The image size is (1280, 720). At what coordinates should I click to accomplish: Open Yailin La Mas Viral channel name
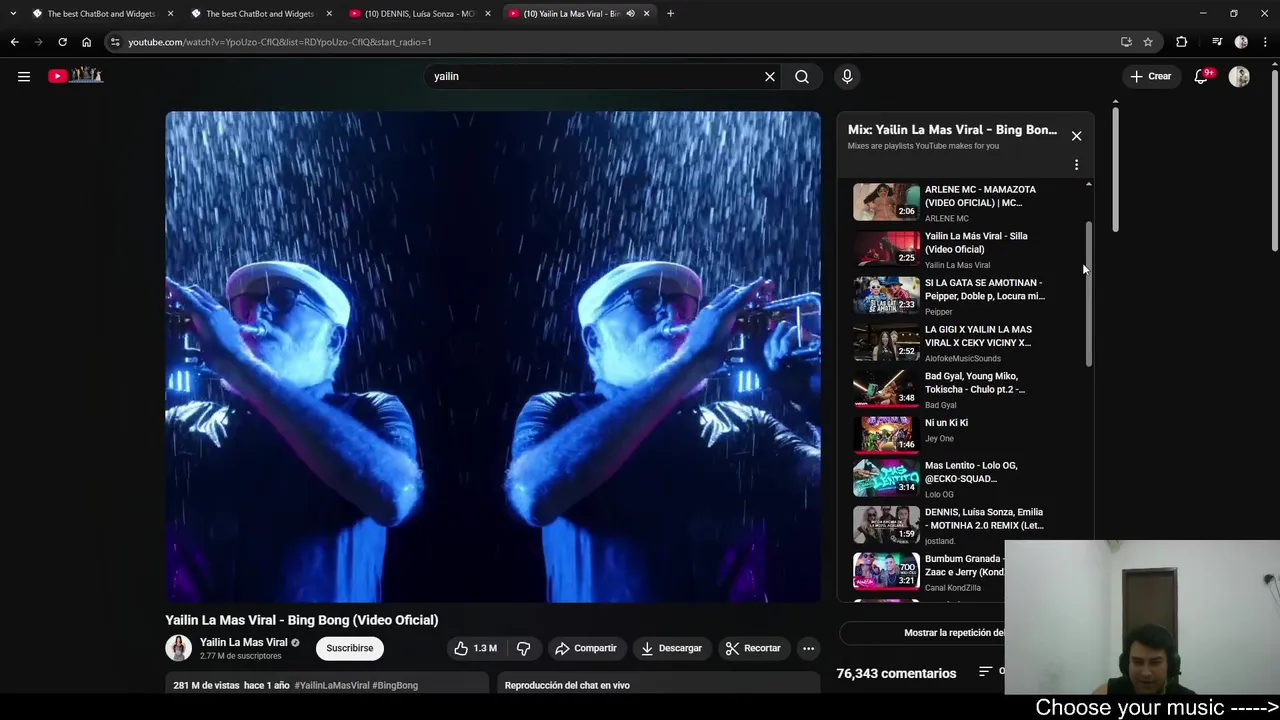tap(243, 642)
